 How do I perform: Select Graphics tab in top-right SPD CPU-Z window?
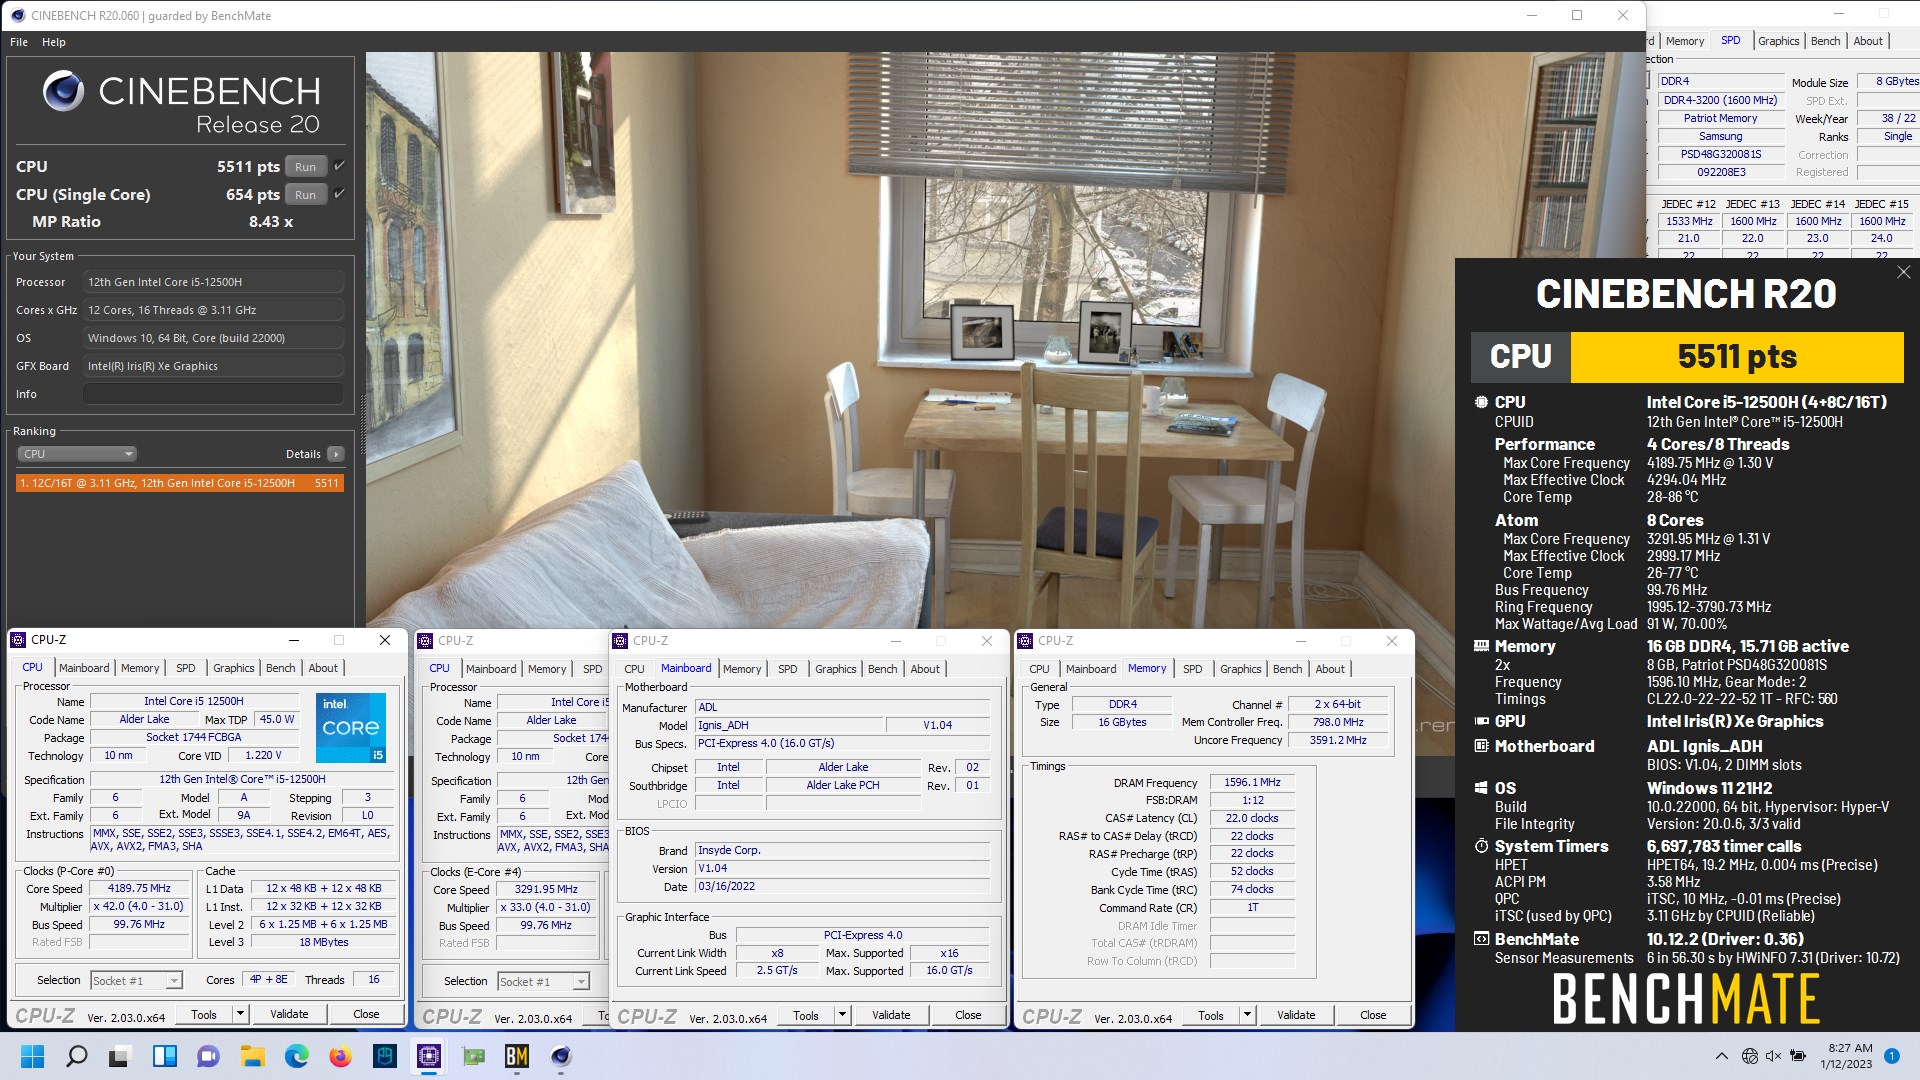point(1779,41)
